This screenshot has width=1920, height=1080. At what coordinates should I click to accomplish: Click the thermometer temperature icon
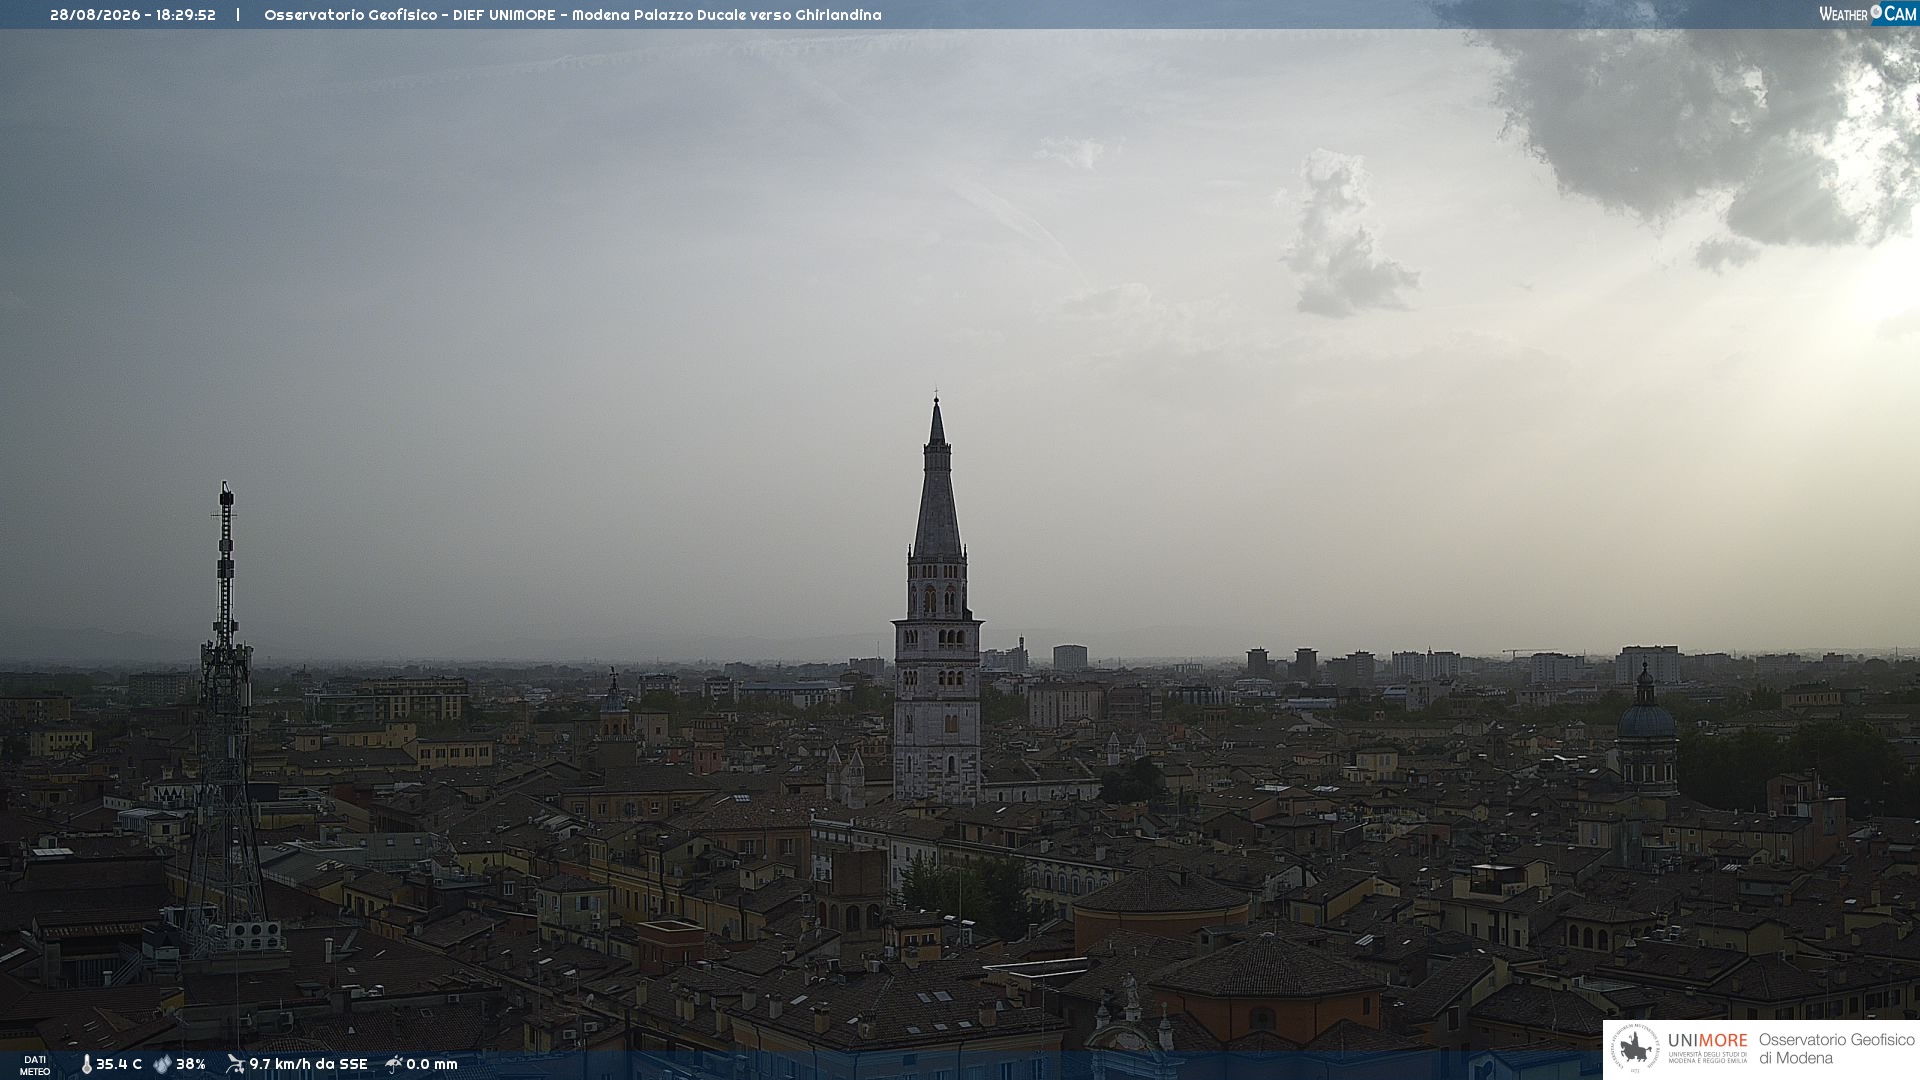86,1065
